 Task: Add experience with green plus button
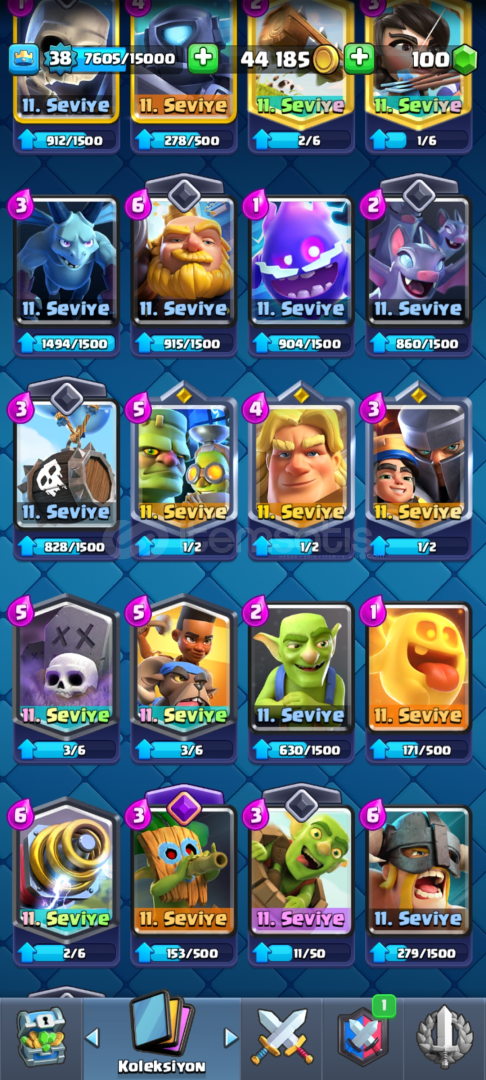202,59
